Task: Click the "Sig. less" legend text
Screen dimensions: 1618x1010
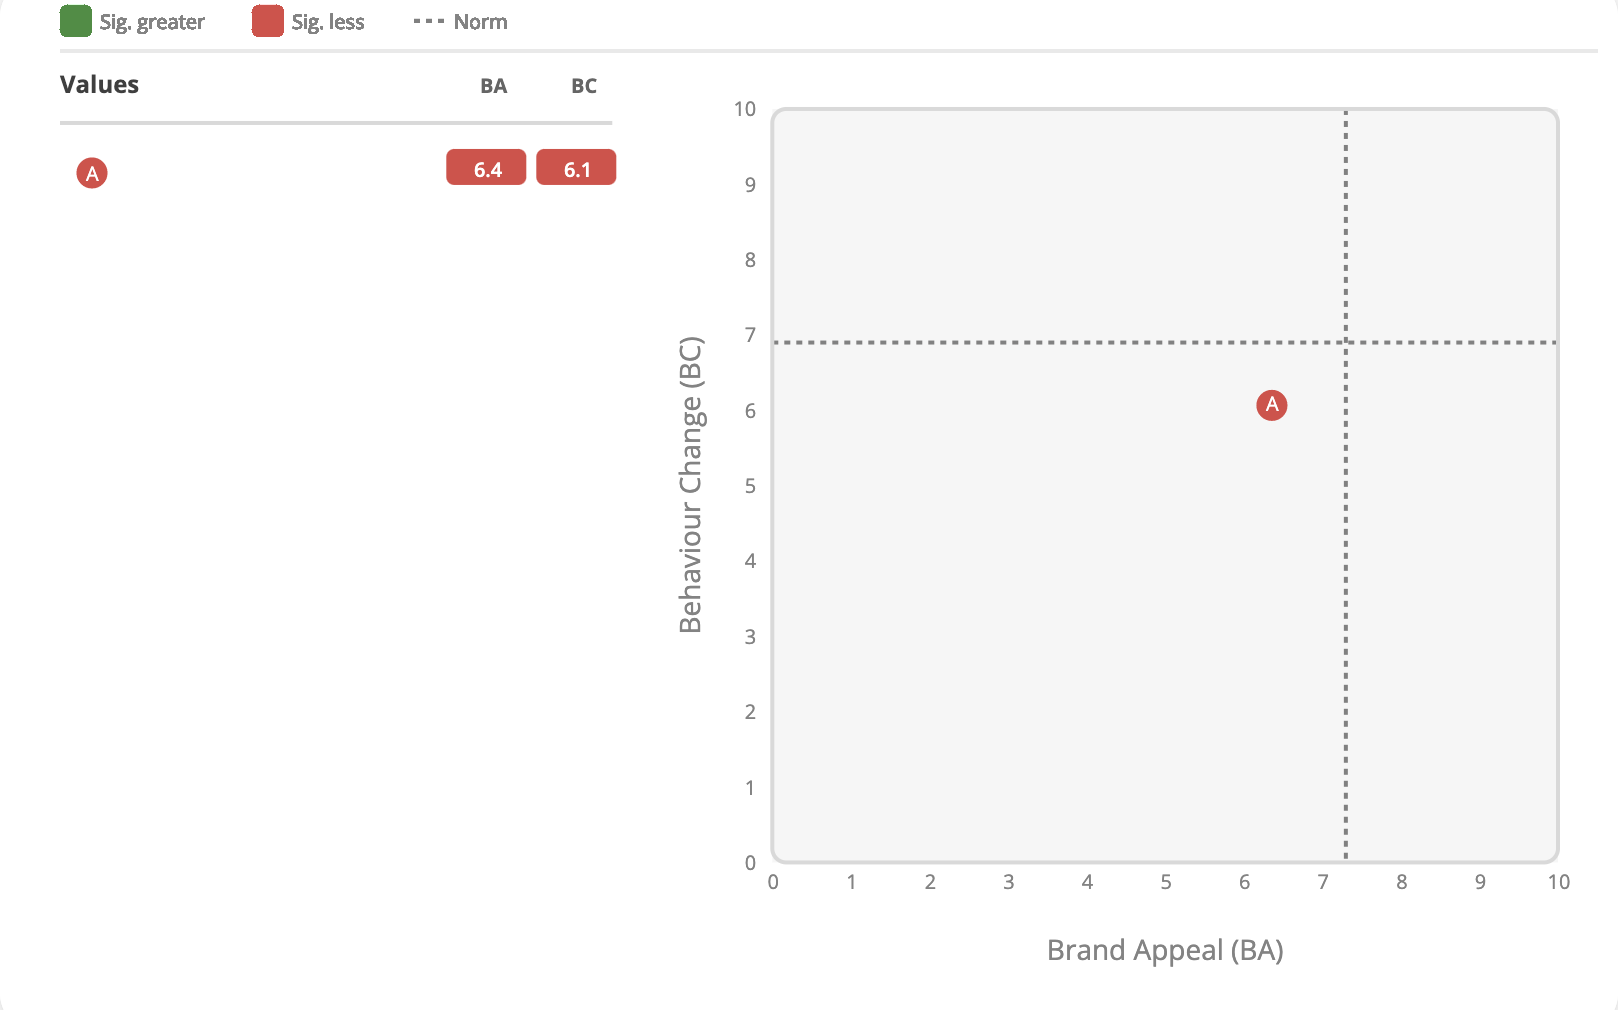Action: click(x=328, y=22)
